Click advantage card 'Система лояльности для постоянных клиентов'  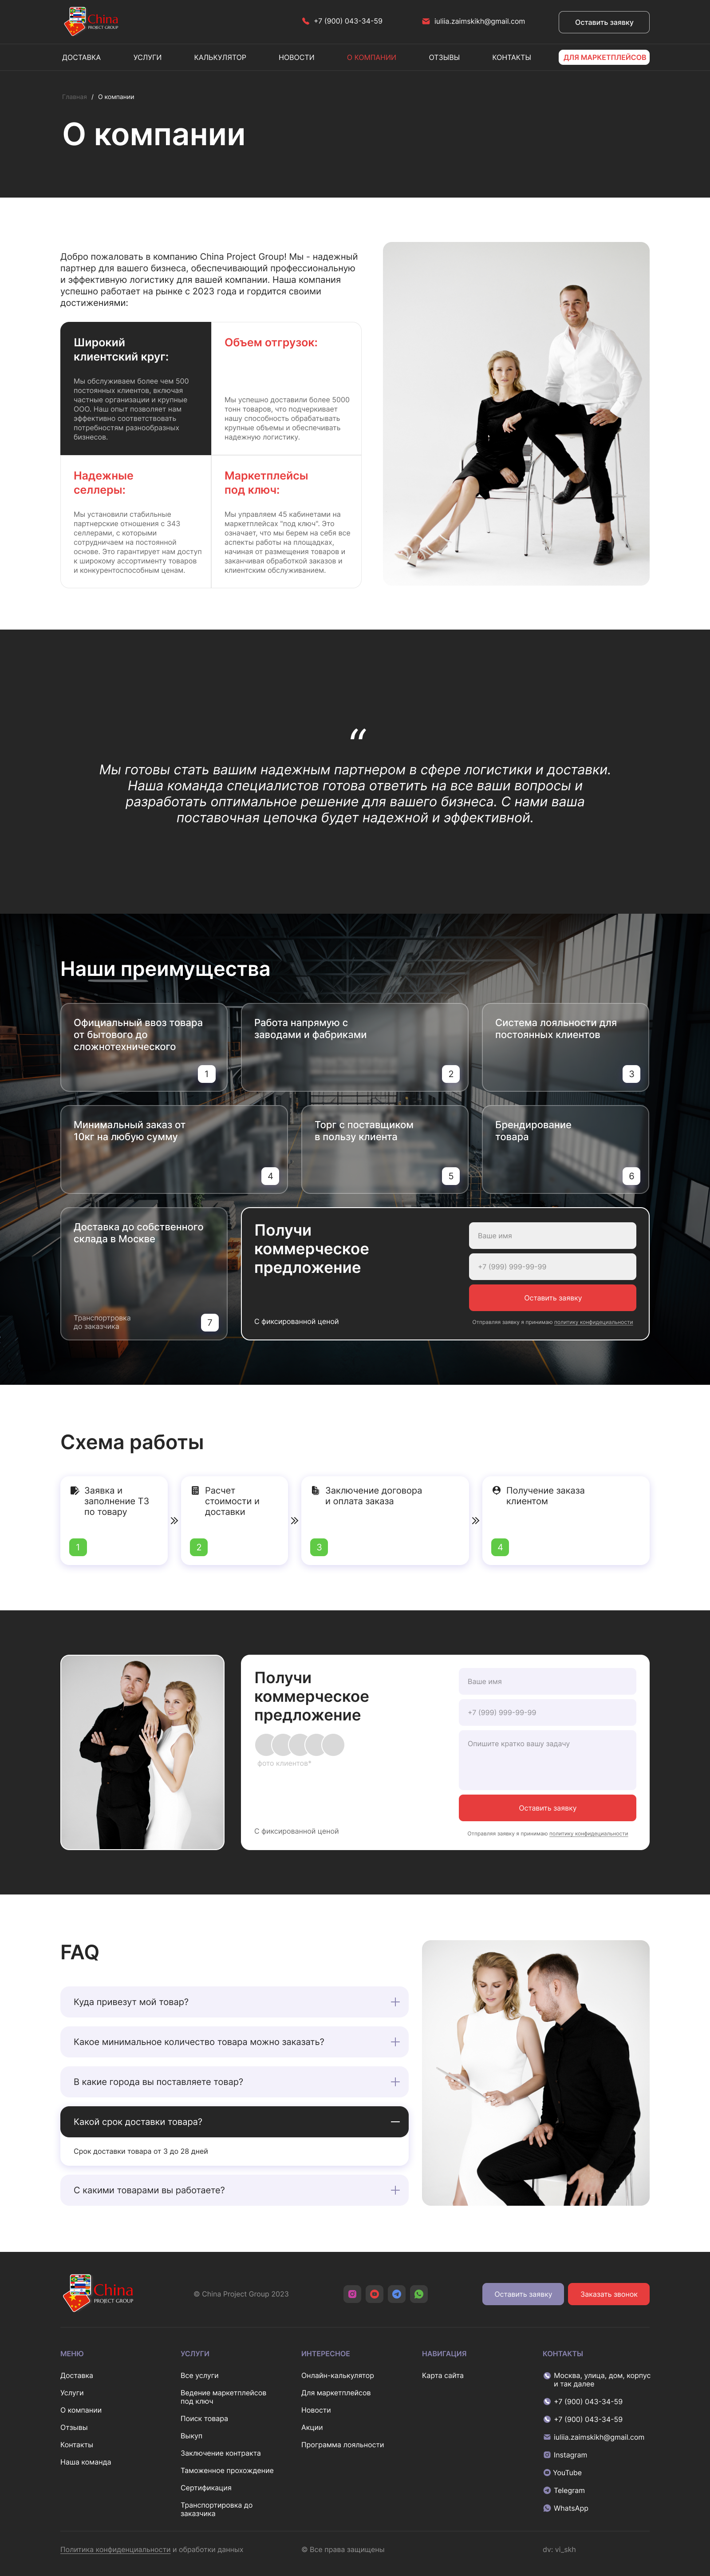(565, 1047)
